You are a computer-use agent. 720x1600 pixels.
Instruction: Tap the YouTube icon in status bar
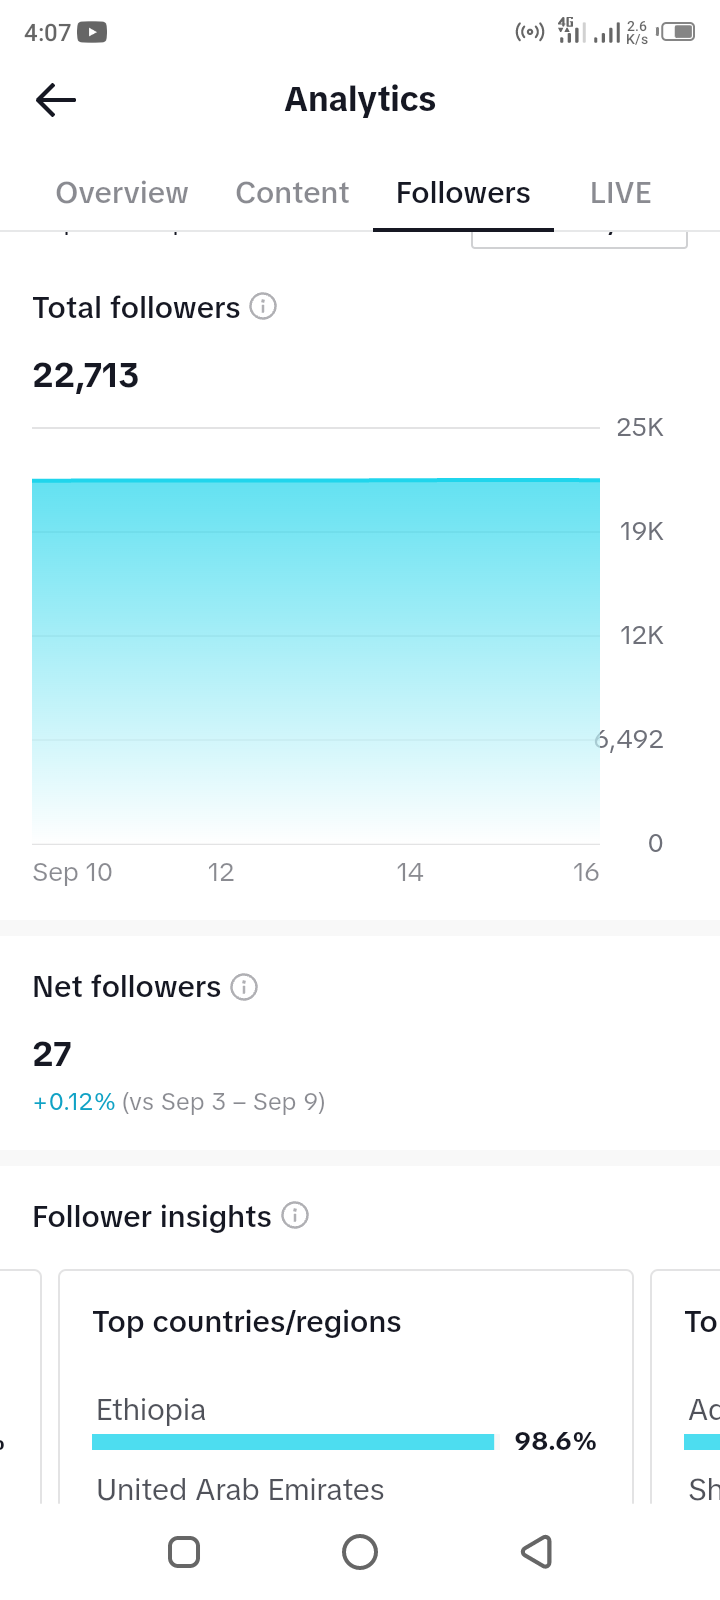(x=92, y=32)
